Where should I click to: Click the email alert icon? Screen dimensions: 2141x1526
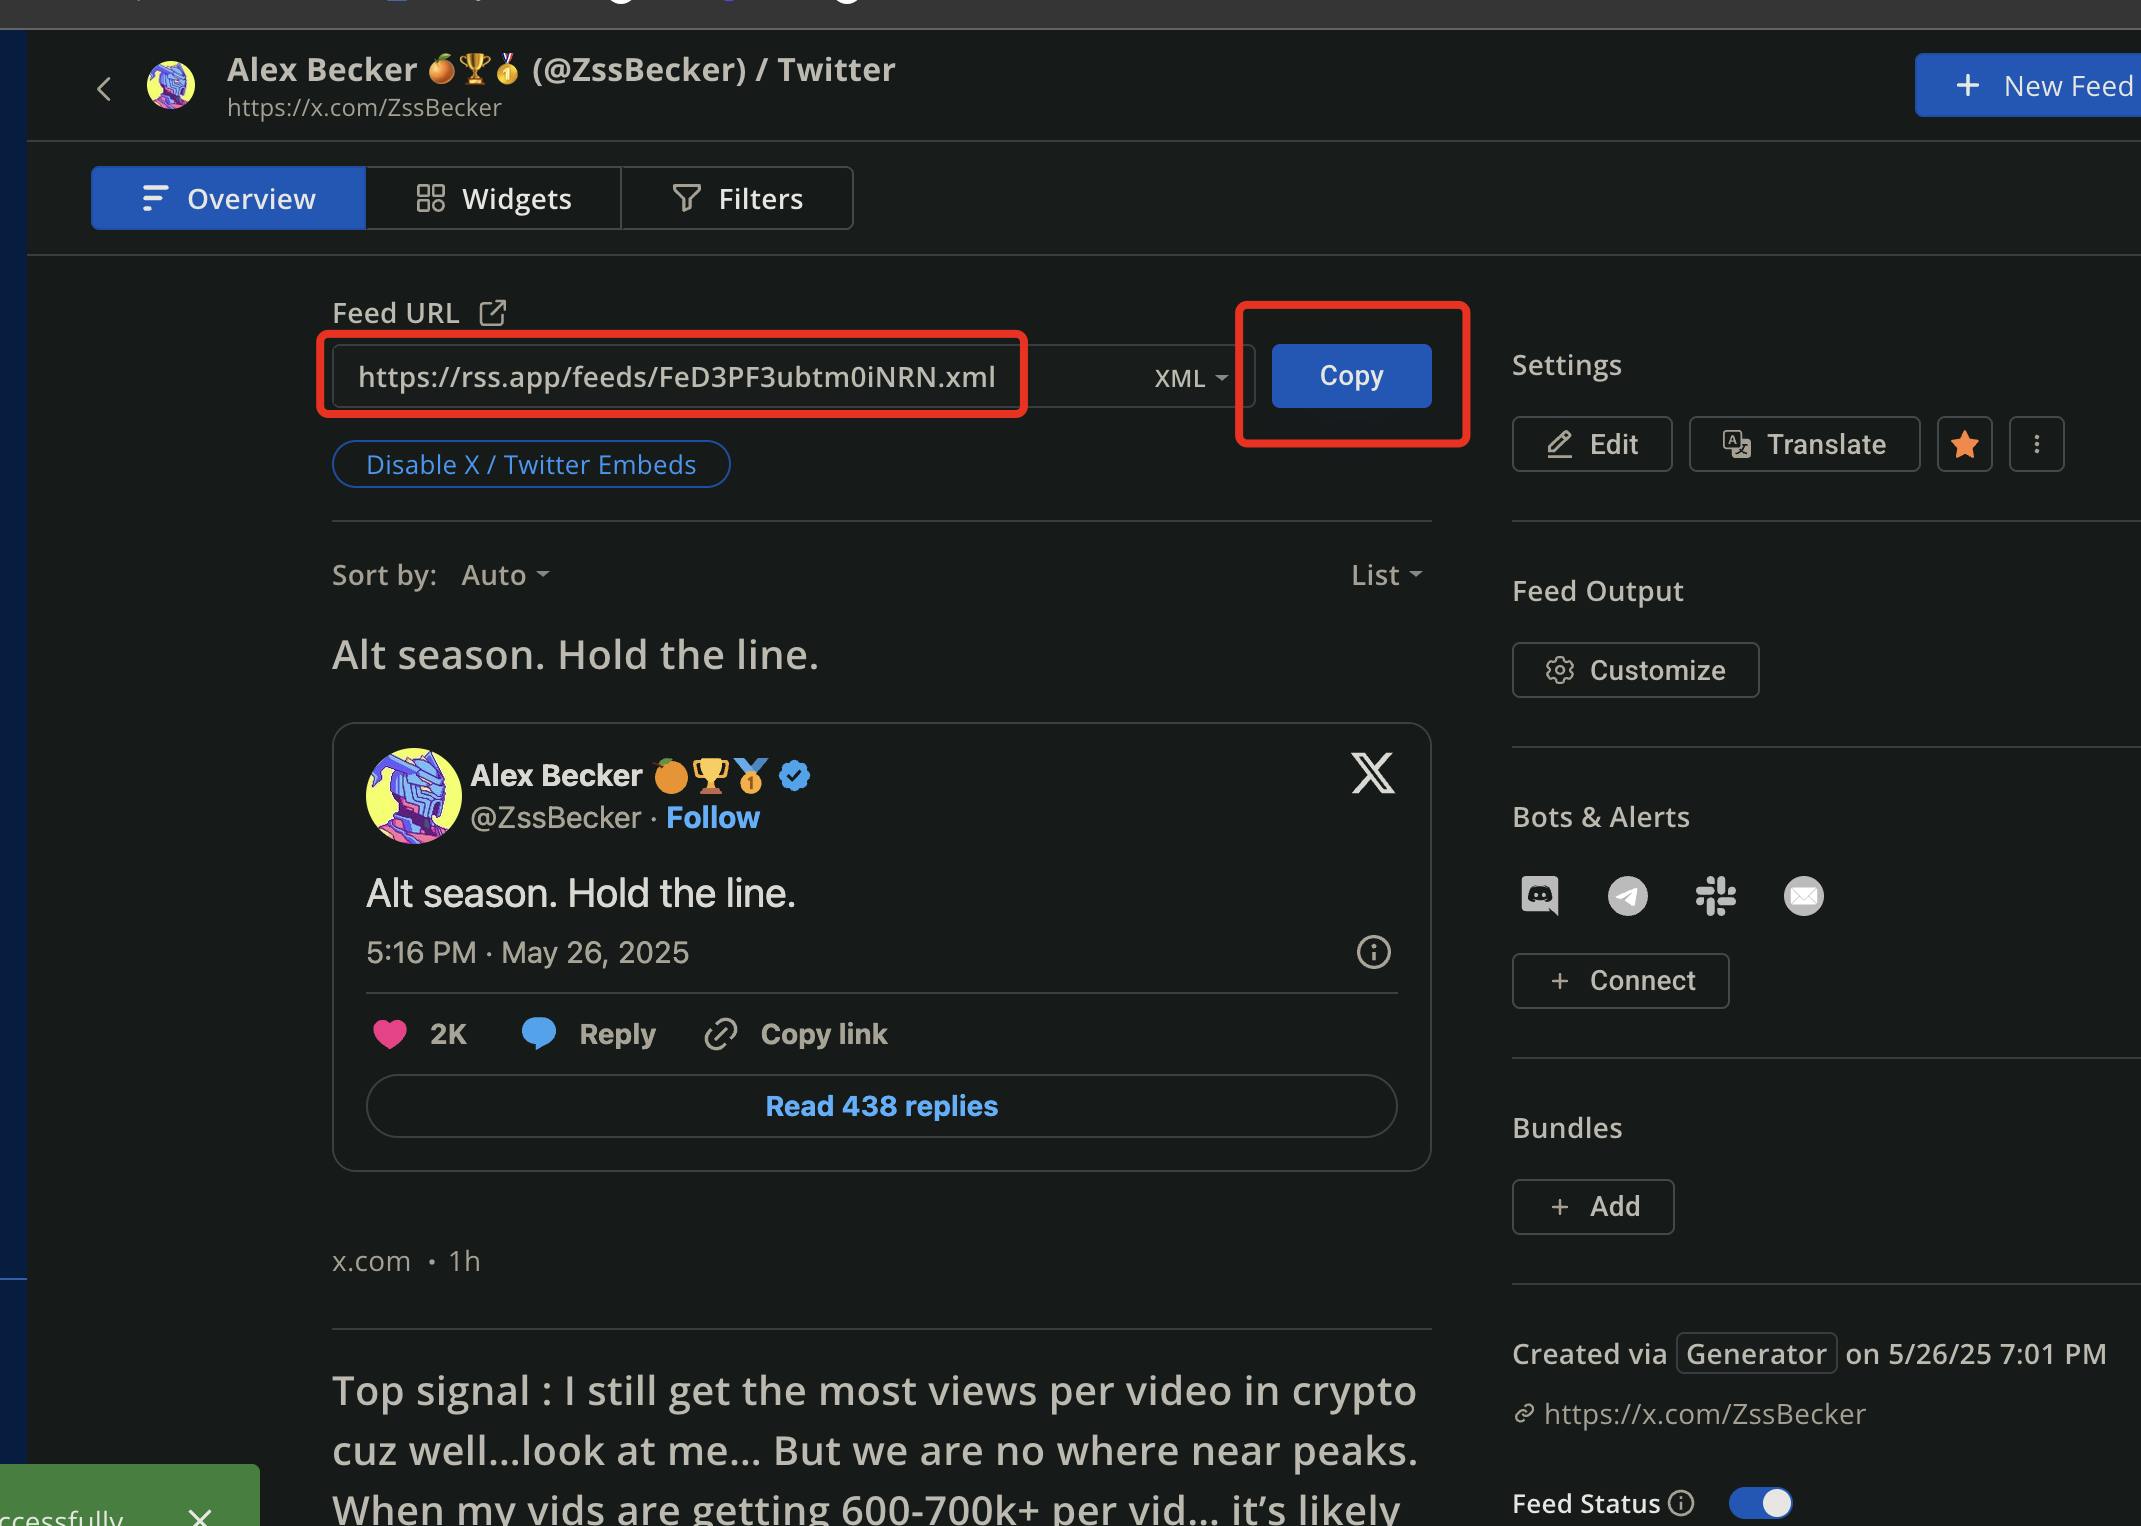tap(1803, 895)
